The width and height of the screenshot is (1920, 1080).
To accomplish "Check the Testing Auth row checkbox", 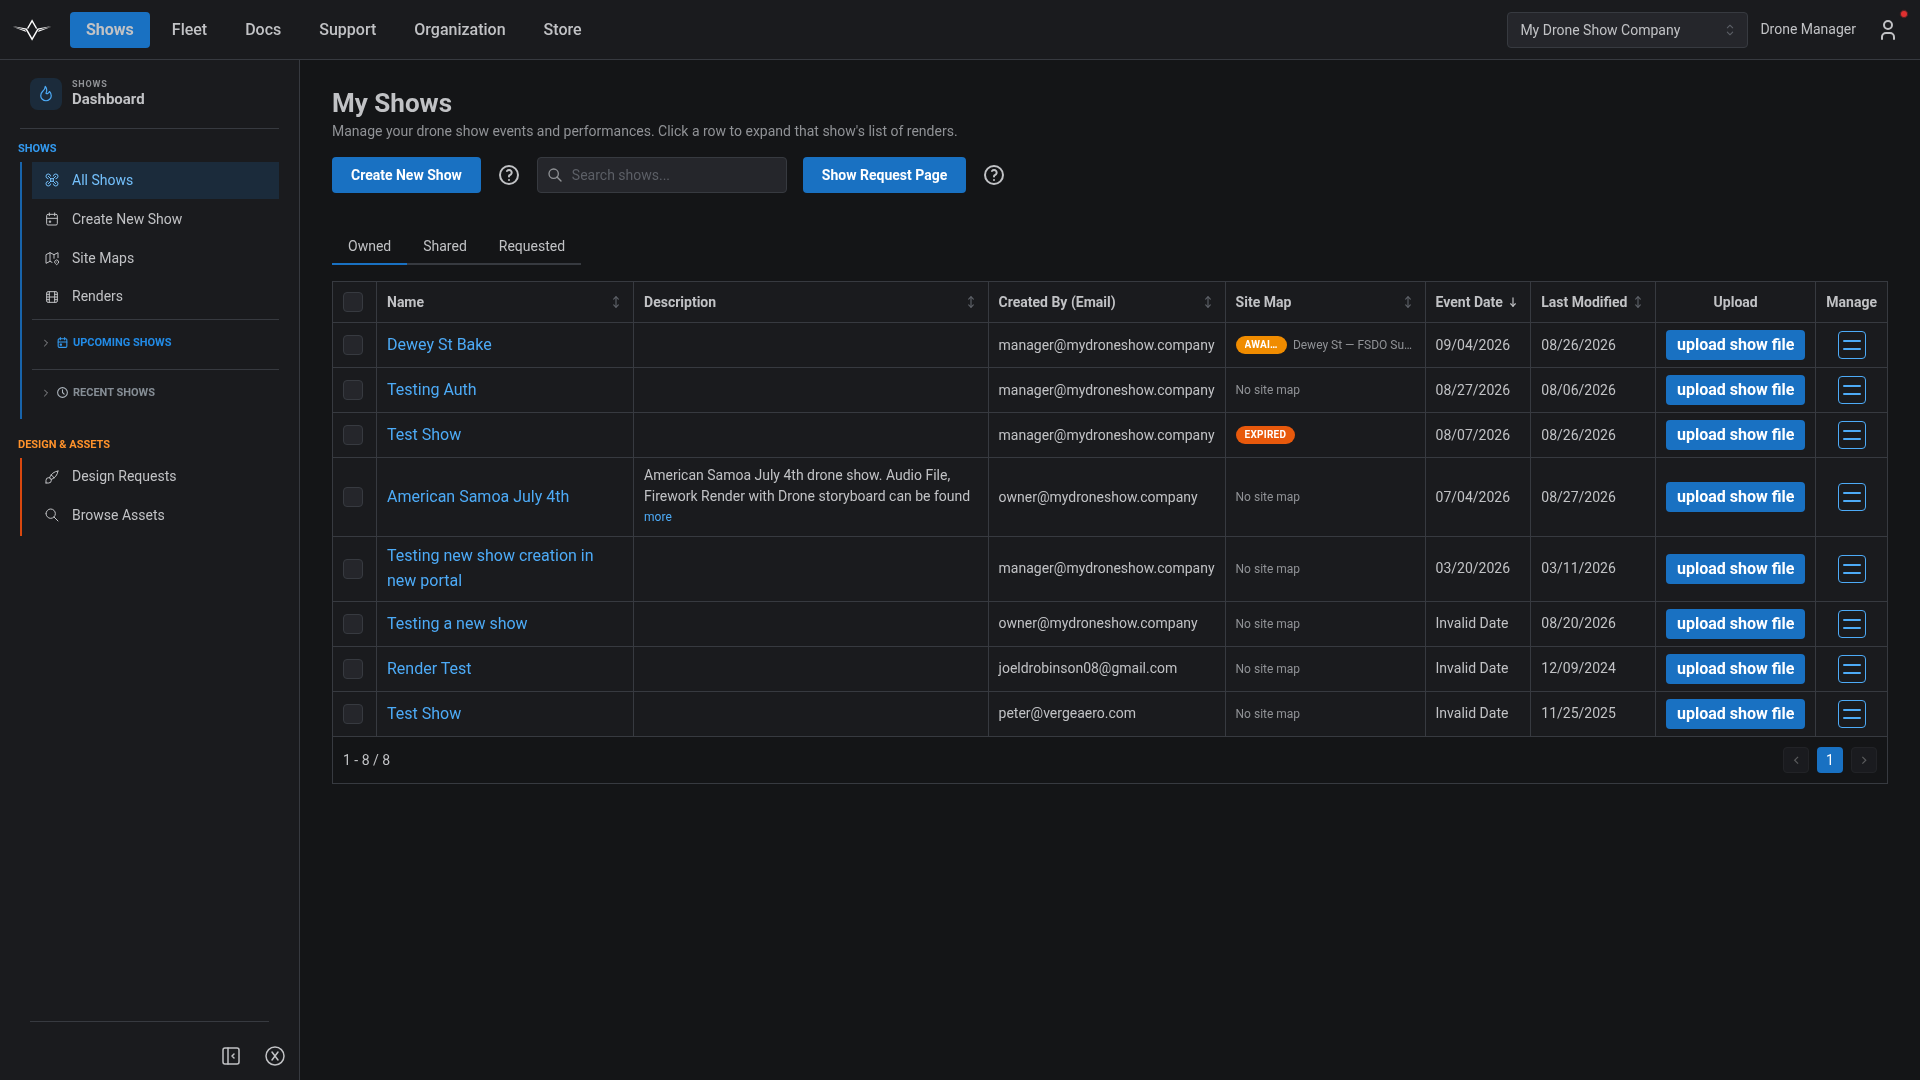I will (x=353, y=390).
